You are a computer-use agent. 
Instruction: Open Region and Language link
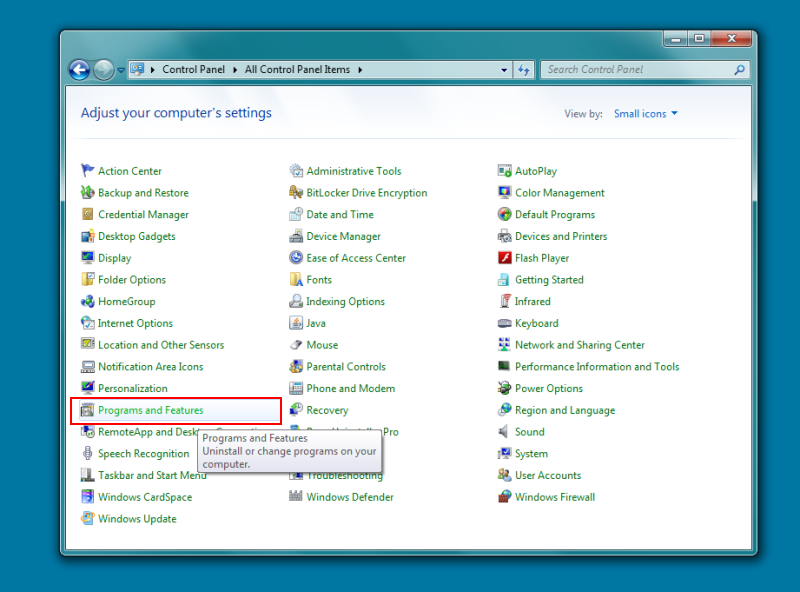[565, 410]
